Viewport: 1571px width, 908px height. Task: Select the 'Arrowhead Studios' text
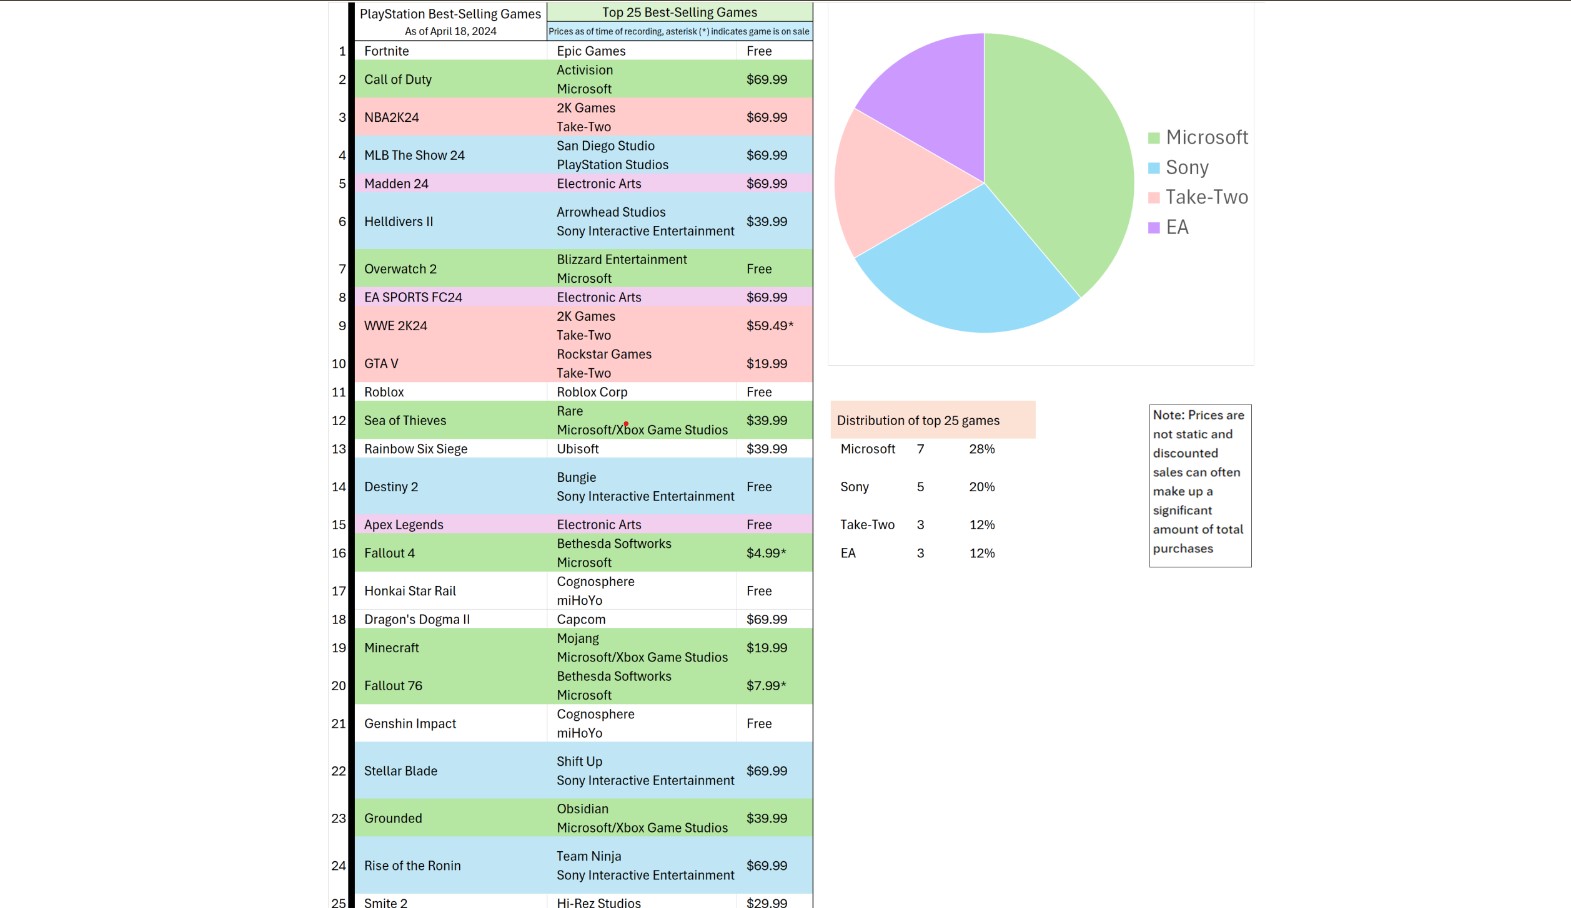611,212
